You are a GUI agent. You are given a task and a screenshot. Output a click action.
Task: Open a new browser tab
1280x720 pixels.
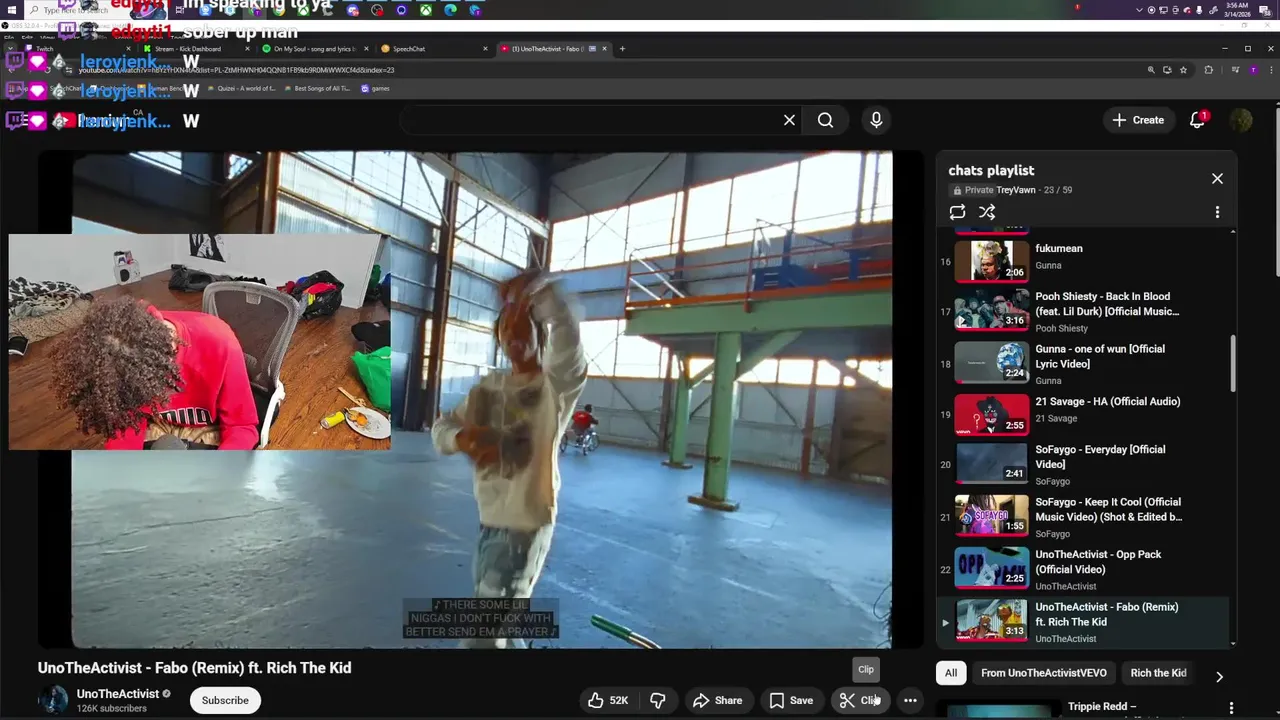click(622, 49)
